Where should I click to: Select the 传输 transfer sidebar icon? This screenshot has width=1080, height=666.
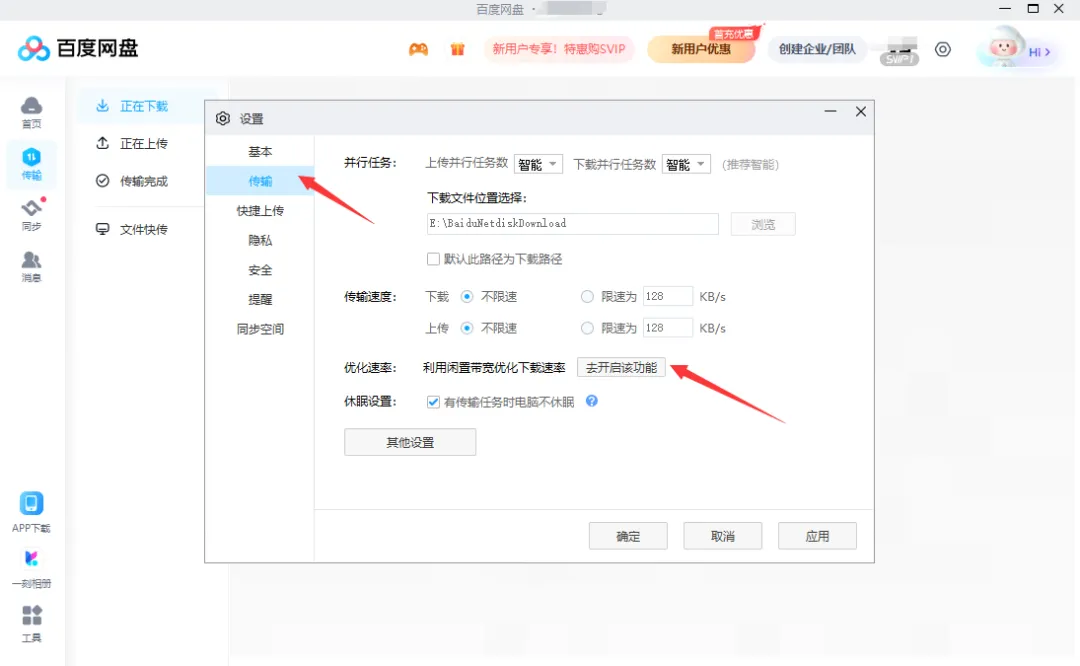click(x=31, y=164)
